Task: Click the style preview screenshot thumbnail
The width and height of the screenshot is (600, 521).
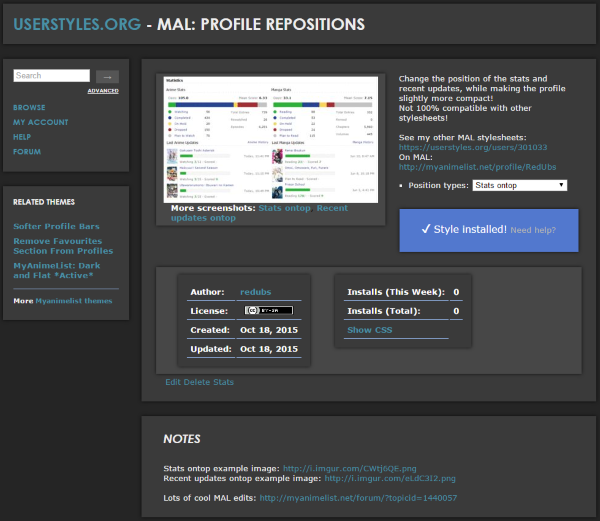Action: [x=271, y=140]
